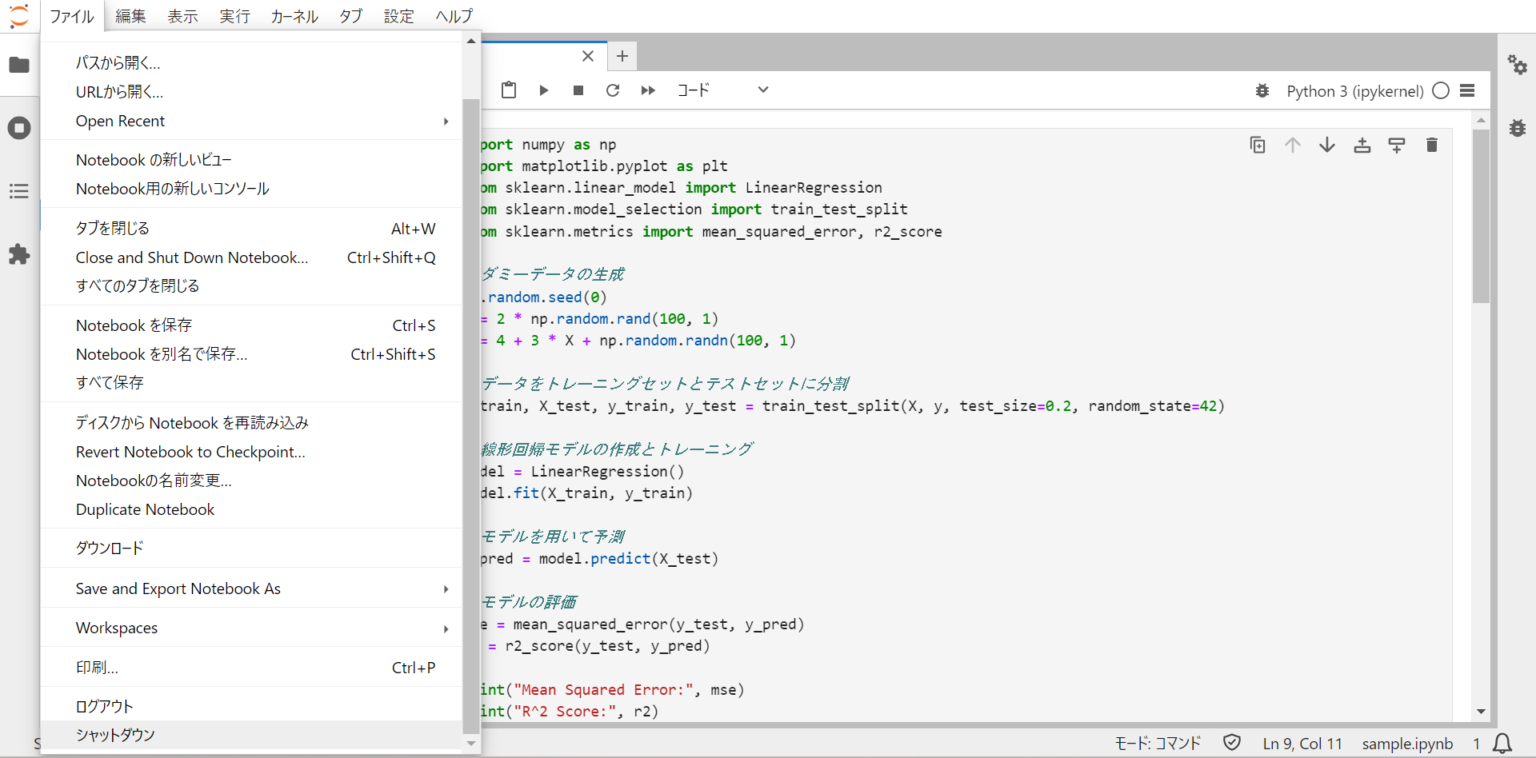
Task: Open the カーネル menu
Action: point(293,15)
